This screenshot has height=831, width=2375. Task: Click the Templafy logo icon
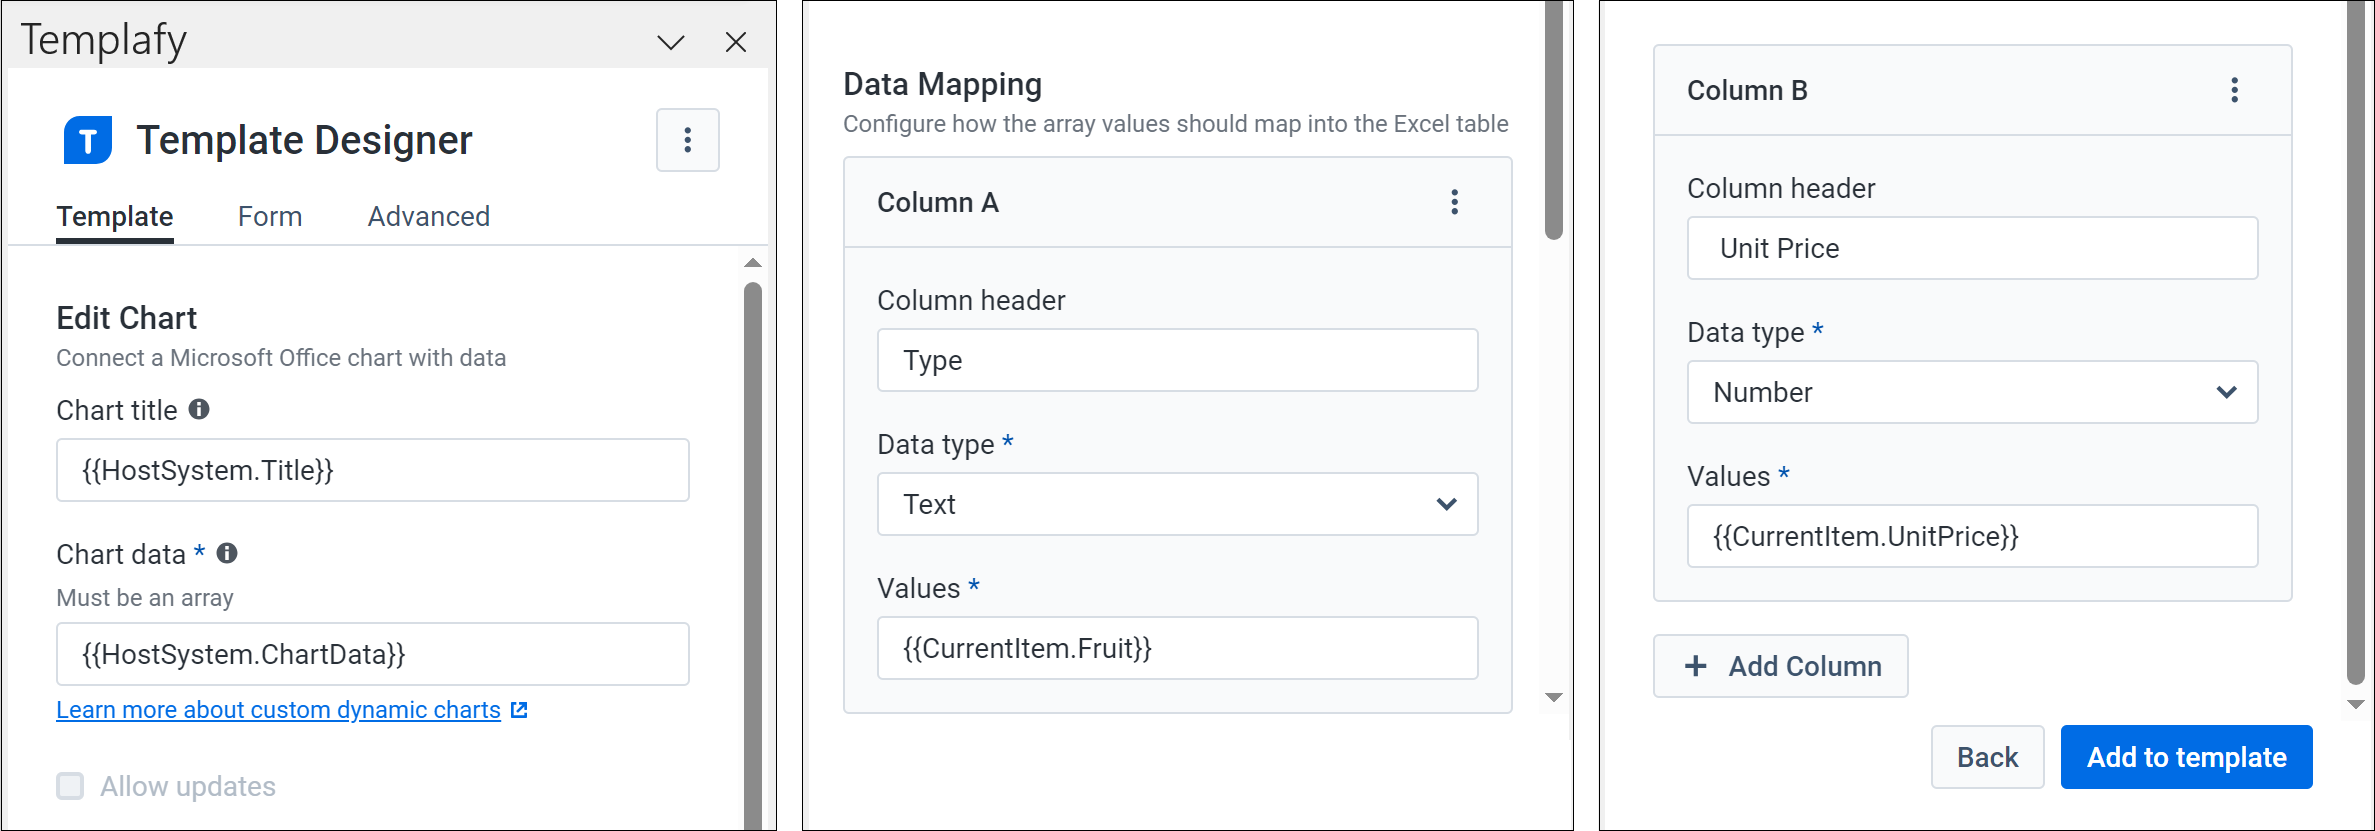87,140
